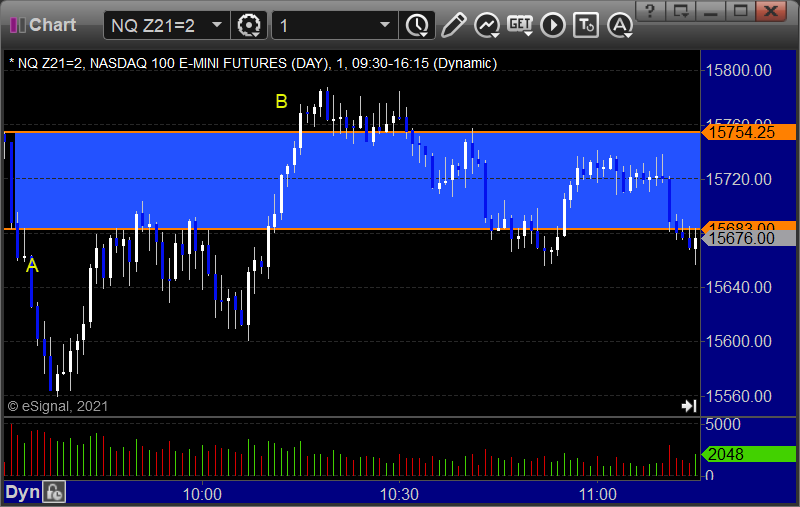The height and width of the screenshot is (507, 800).
Task: Open the text tool 'To' icon
Action: click(586, 25)
